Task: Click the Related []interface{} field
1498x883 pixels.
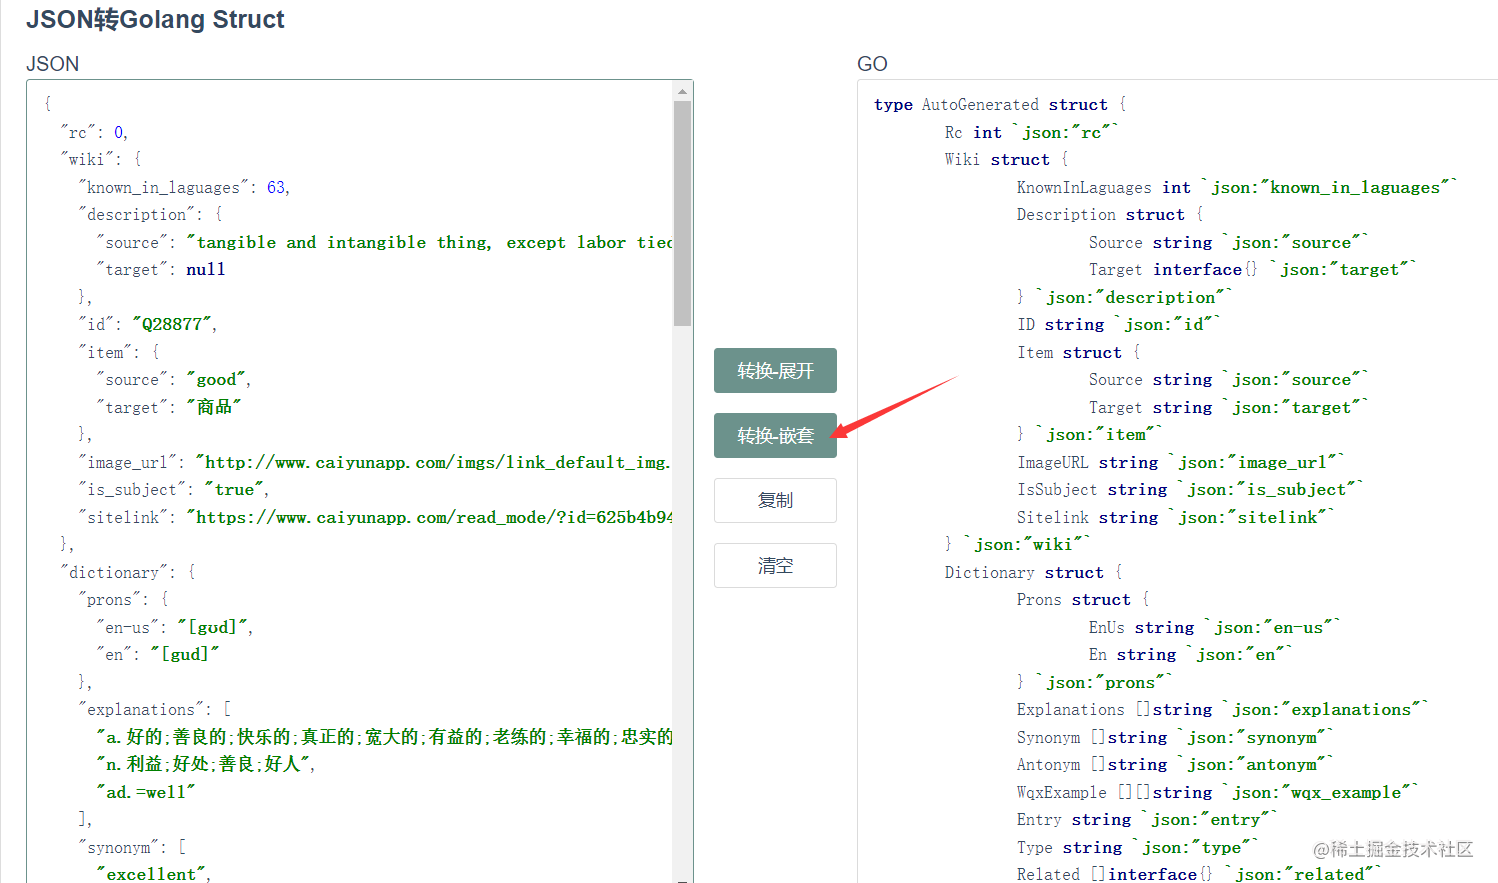Action: coord(1199,874)
